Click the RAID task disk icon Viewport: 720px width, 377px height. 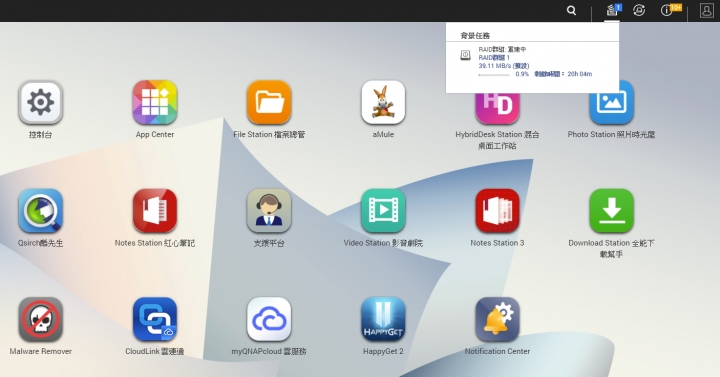click(x=465, y=56)
